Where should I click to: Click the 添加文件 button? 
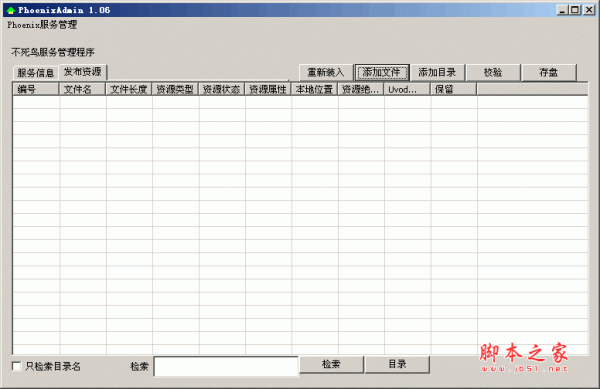pyautogui.click(x=382, y=73)
